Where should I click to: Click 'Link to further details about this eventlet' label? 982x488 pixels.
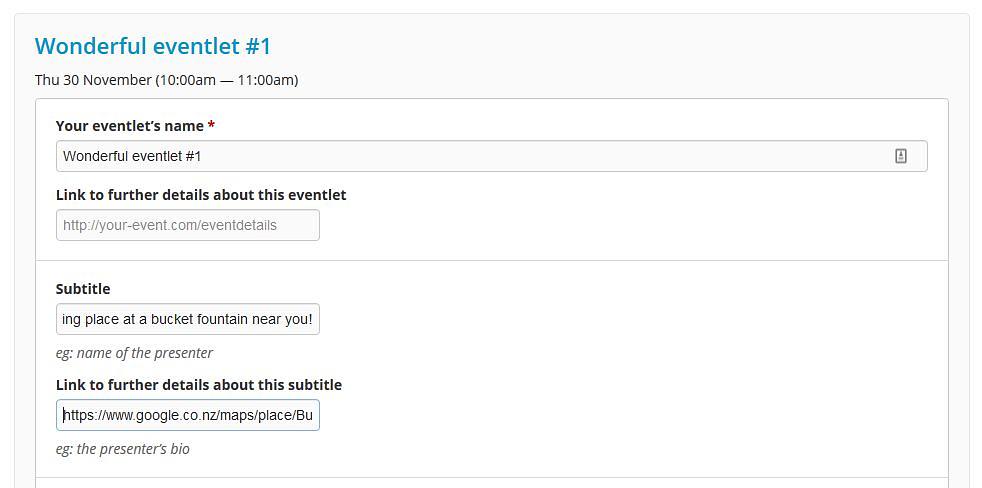[x=201, y=195]
